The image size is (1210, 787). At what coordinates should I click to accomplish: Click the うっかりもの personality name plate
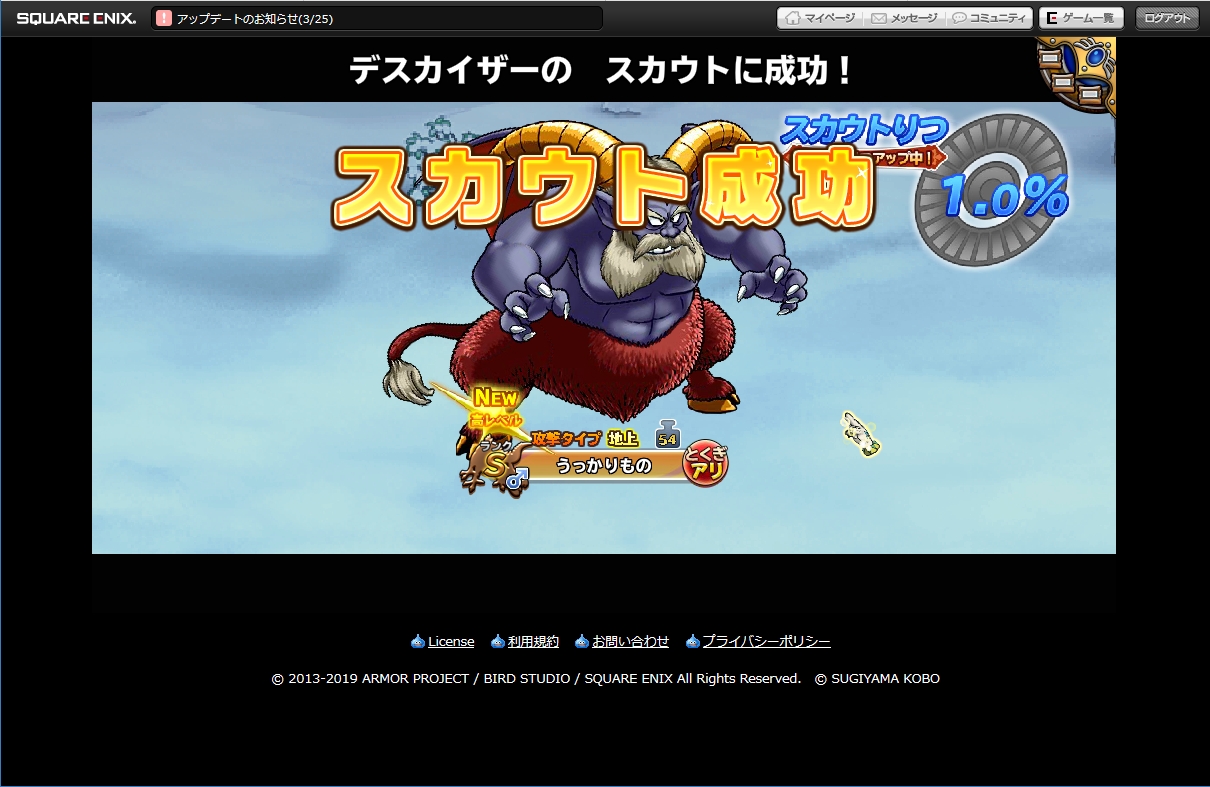[603, 465]
